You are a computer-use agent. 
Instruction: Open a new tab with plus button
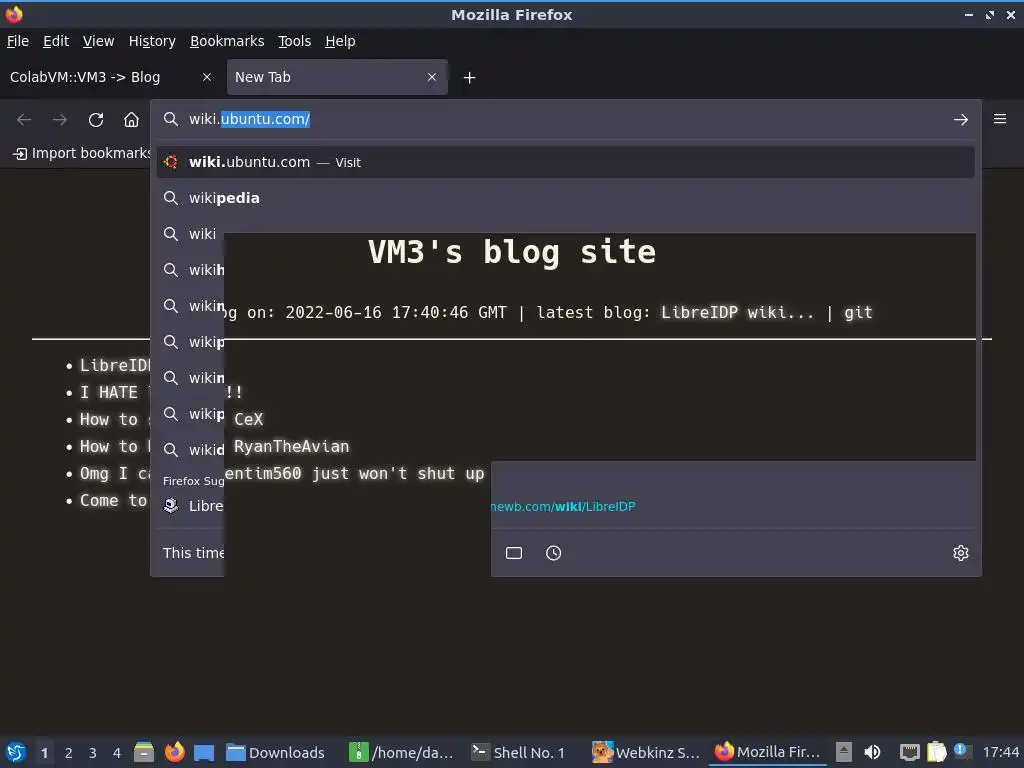(x=469, y=78)
